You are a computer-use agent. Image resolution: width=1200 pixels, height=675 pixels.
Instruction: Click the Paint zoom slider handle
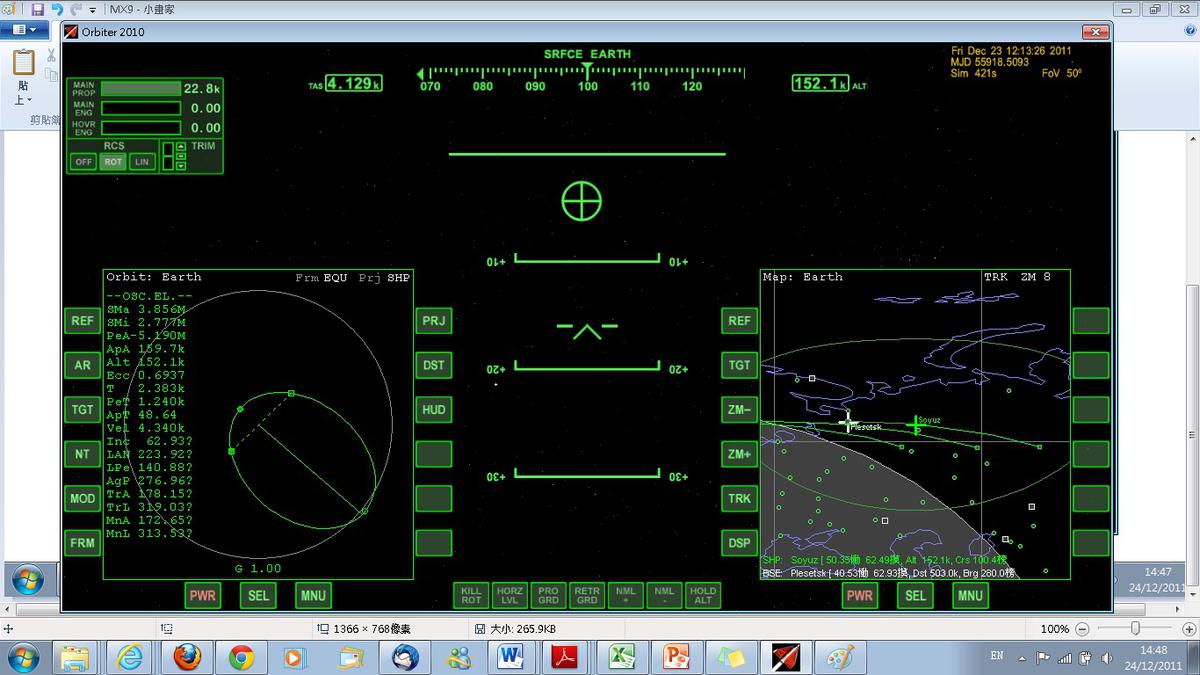point(1135,629)
